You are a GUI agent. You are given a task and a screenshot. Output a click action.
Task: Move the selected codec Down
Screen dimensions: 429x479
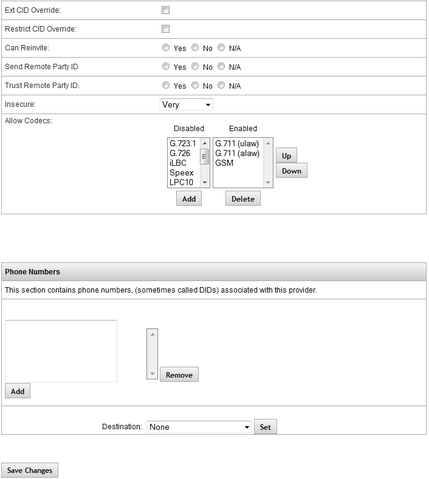292,171
